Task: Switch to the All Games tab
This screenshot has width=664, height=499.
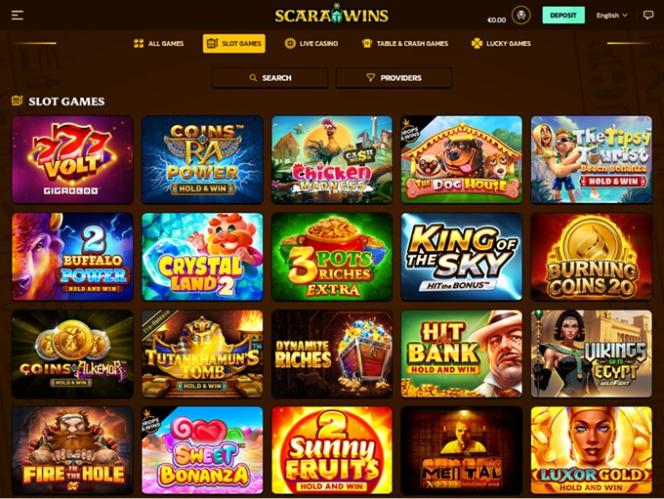Action: point(158,43)
